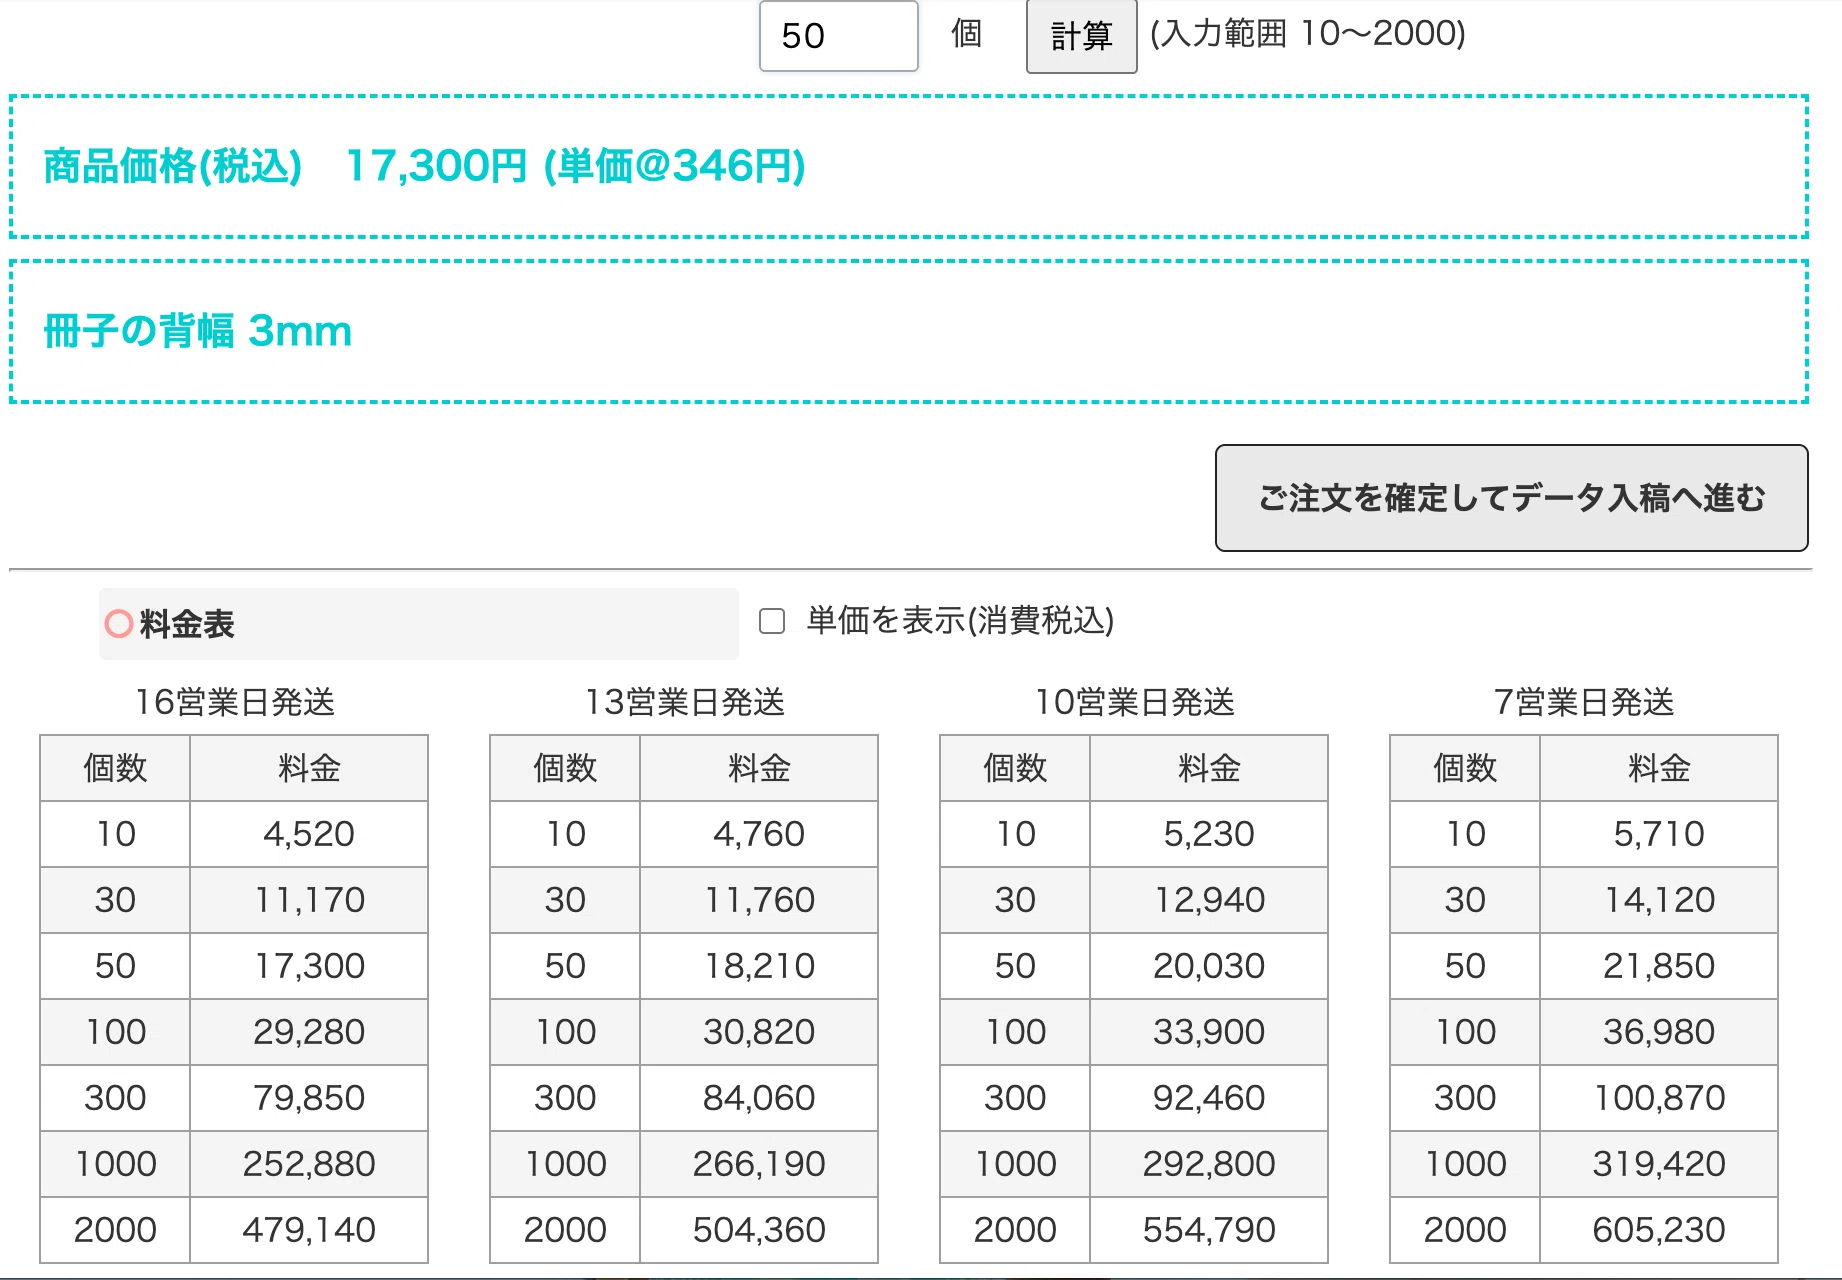Click price 29,280 for 100 units
This screenshot has width=1842, height=1280.
point(309,1032)
